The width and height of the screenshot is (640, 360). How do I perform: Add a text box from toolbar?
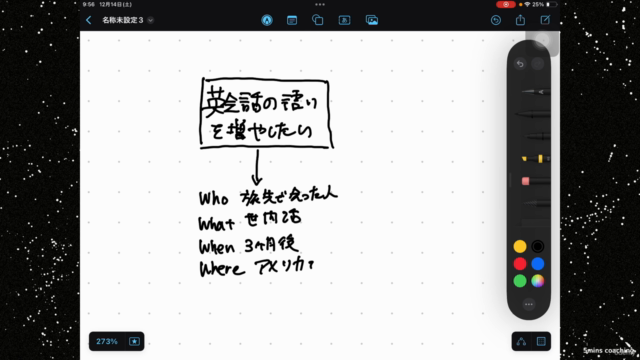(x=344, y=20)
